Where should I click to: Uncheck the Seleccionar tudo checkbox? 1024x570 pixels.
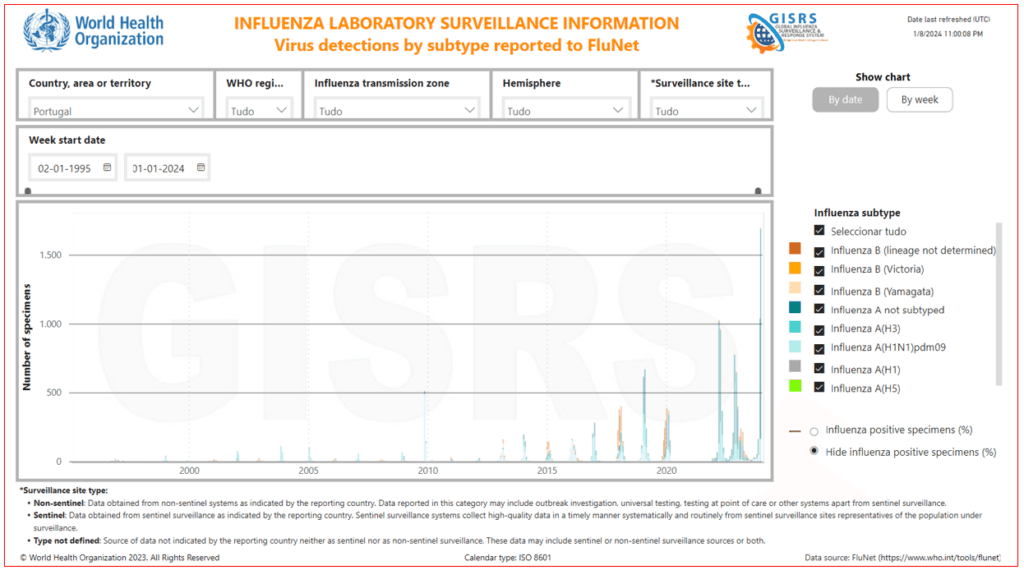pos(820,231)
